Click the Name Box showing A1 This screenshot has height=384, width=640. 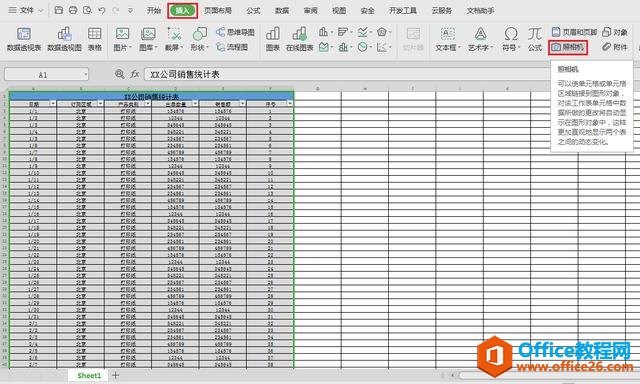(x=43, y=75)
